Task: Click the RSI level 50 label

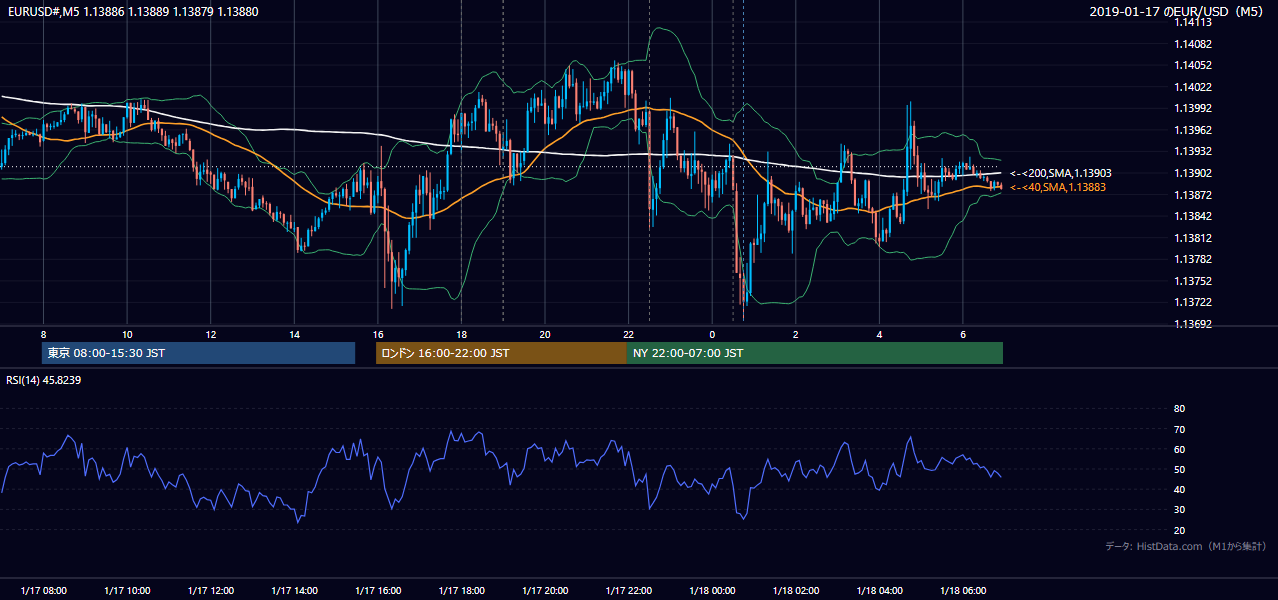Action: click(x=1179, y=469)
